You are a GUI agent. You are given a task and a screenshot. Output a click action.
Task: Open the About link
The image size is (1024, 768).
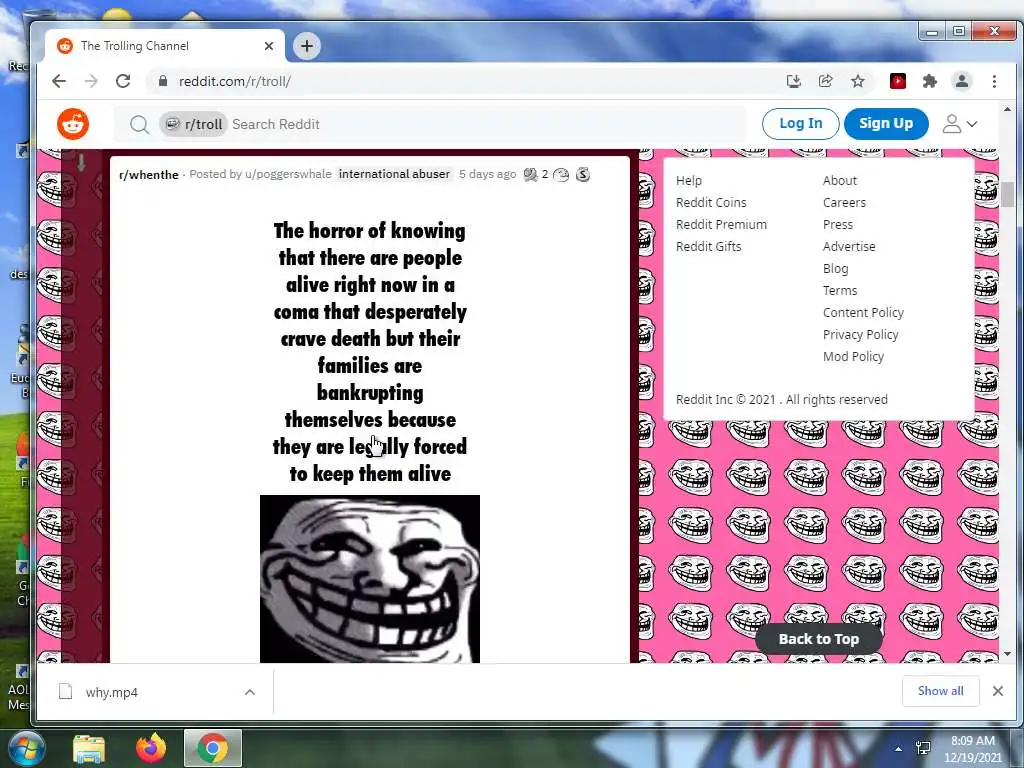point(840,180)
